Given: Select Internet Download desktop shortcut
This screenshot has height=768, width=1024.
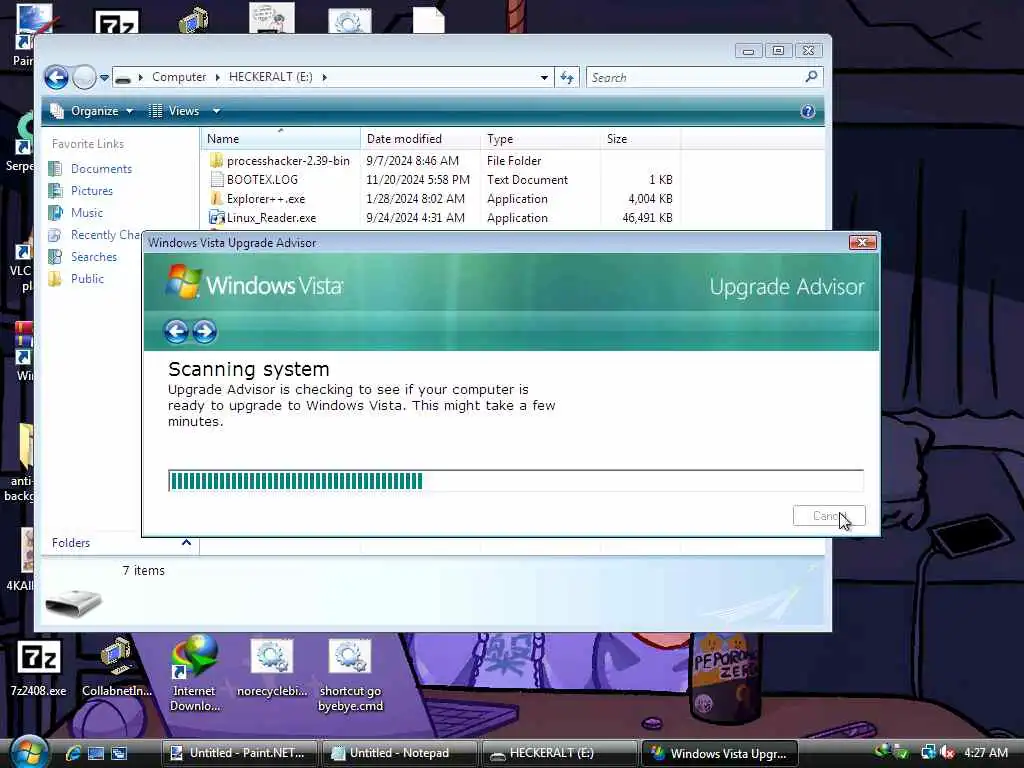Looking at the screenshot, I should point(195,675).
